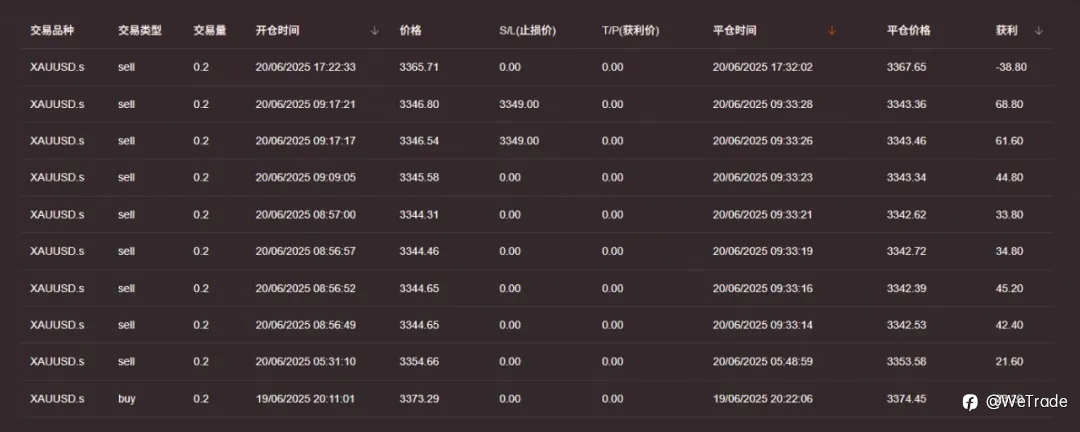
Task: Select the row with -38.80 profit
Action: 537,67
